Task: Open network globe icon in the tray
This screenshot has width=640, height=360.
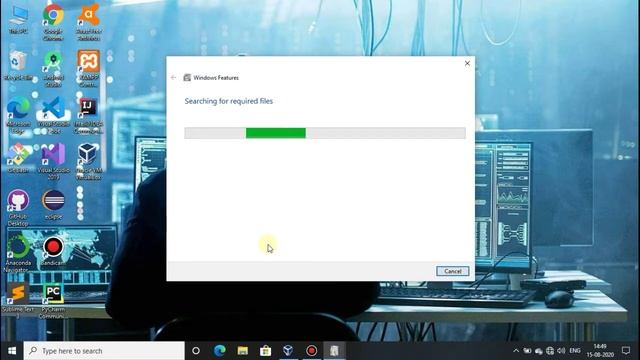Action: click(550, 351)
